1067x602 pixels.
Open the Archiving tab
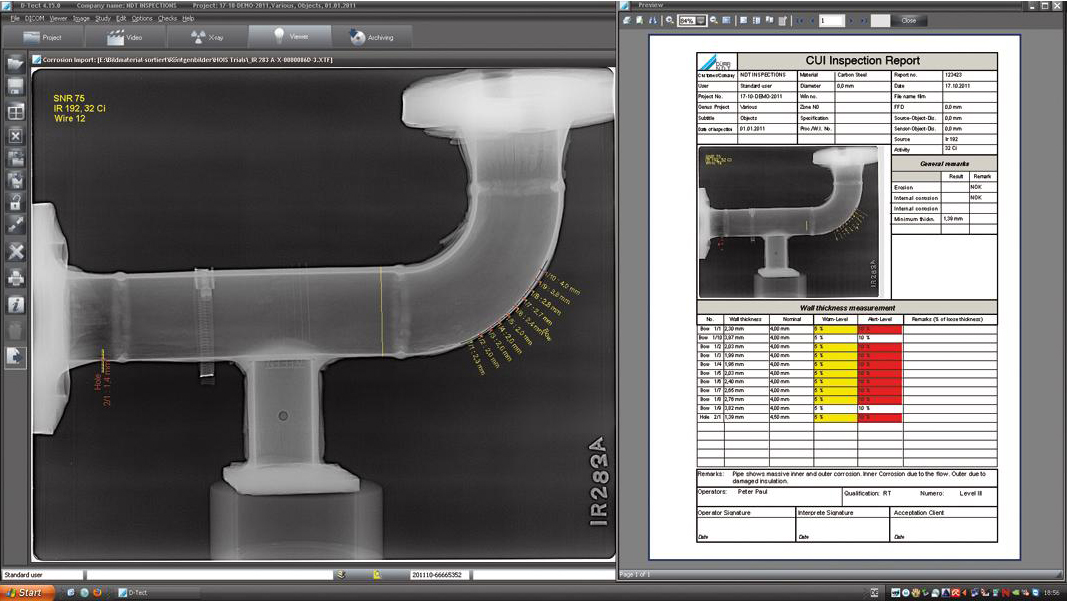(x=371, y=37)
